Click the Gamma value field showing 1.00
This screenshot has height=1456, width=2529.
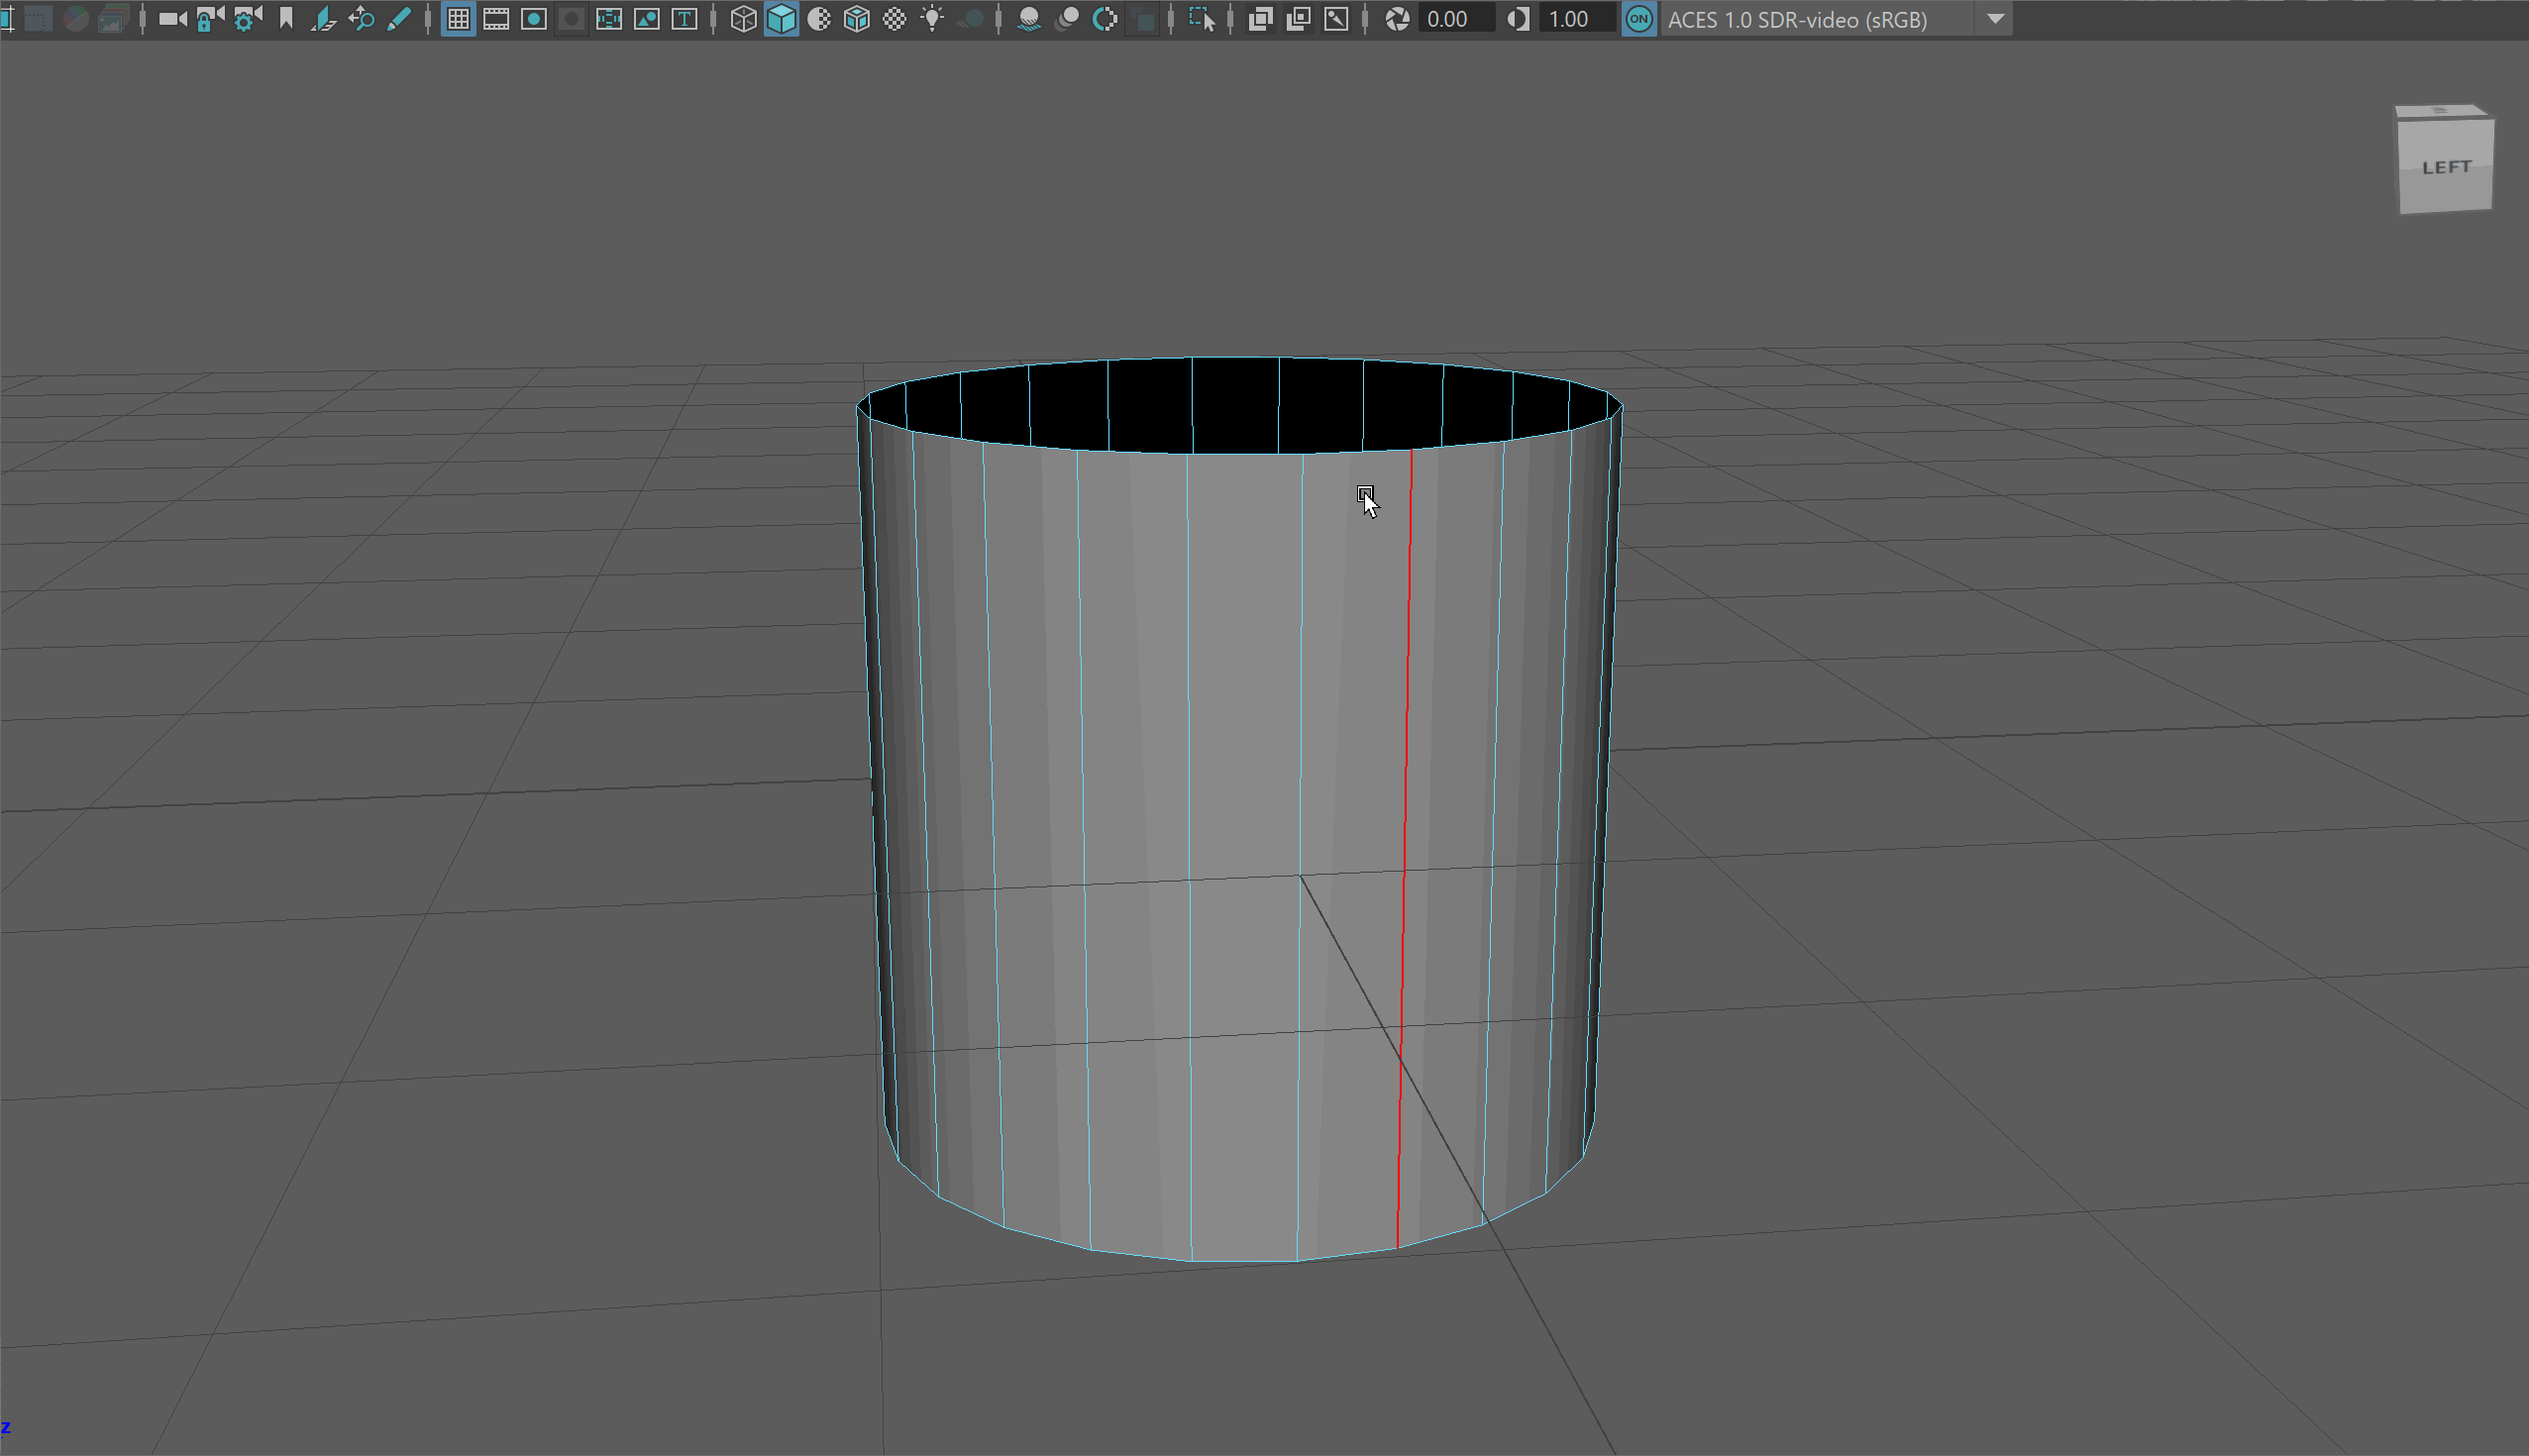tap(1575, 19)
